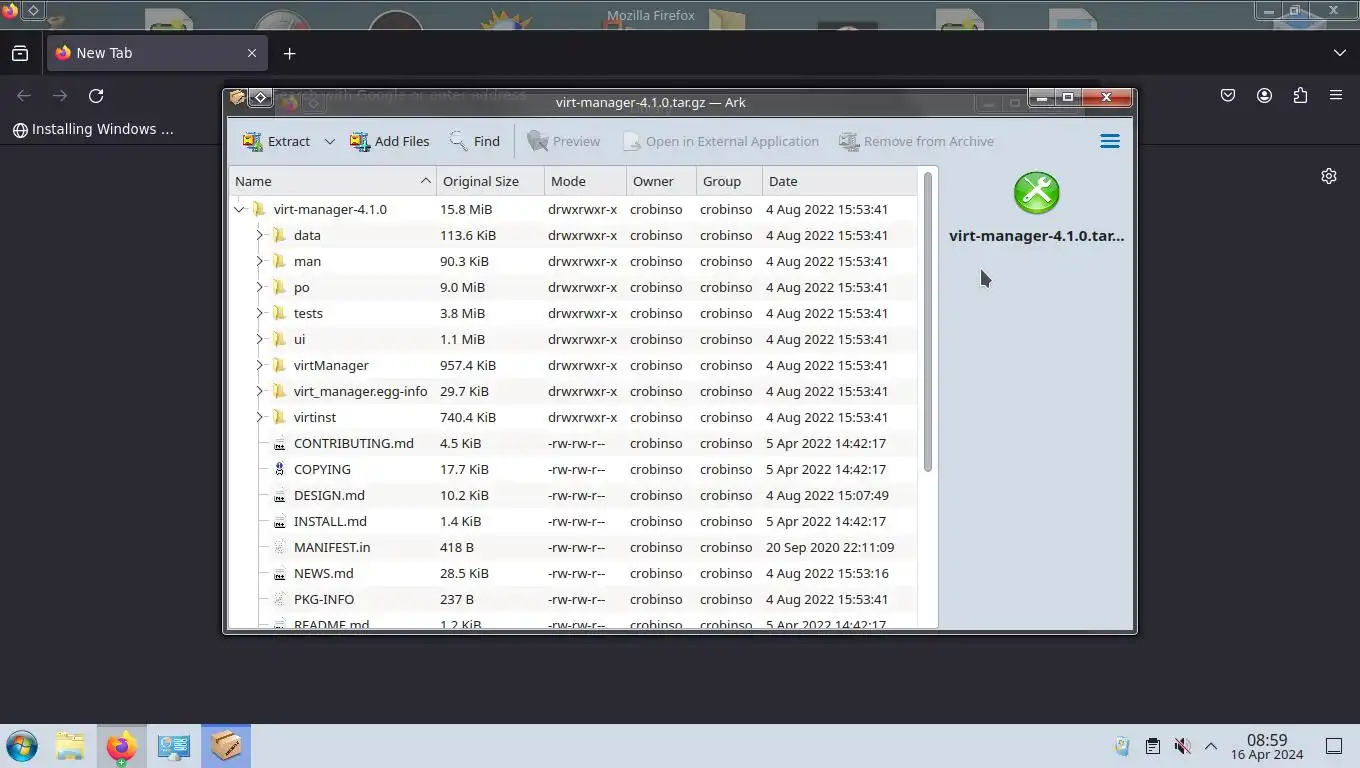Click the Preview toolbar button
Screen dimensions: 1360x768
point(563,141)
